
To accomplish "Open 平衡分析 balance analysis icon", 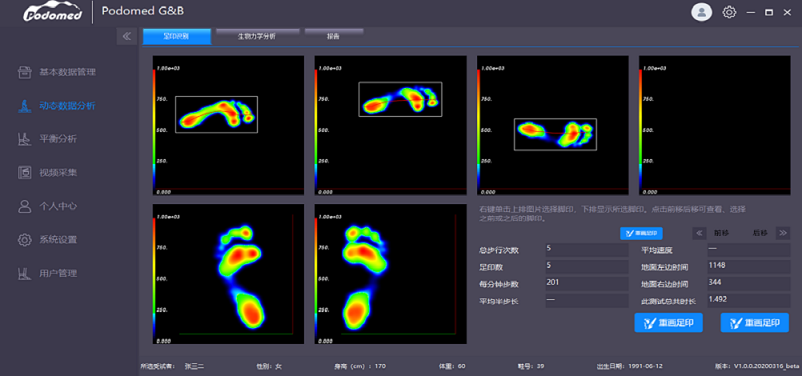I will 24,139.
